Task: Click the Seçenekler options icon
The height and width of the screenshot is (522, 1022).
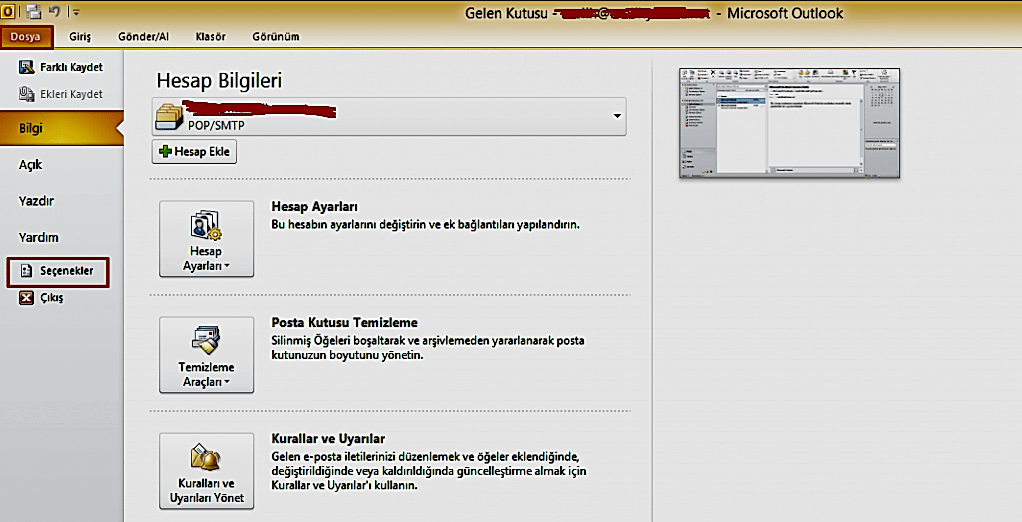Action: click(26, 271)
